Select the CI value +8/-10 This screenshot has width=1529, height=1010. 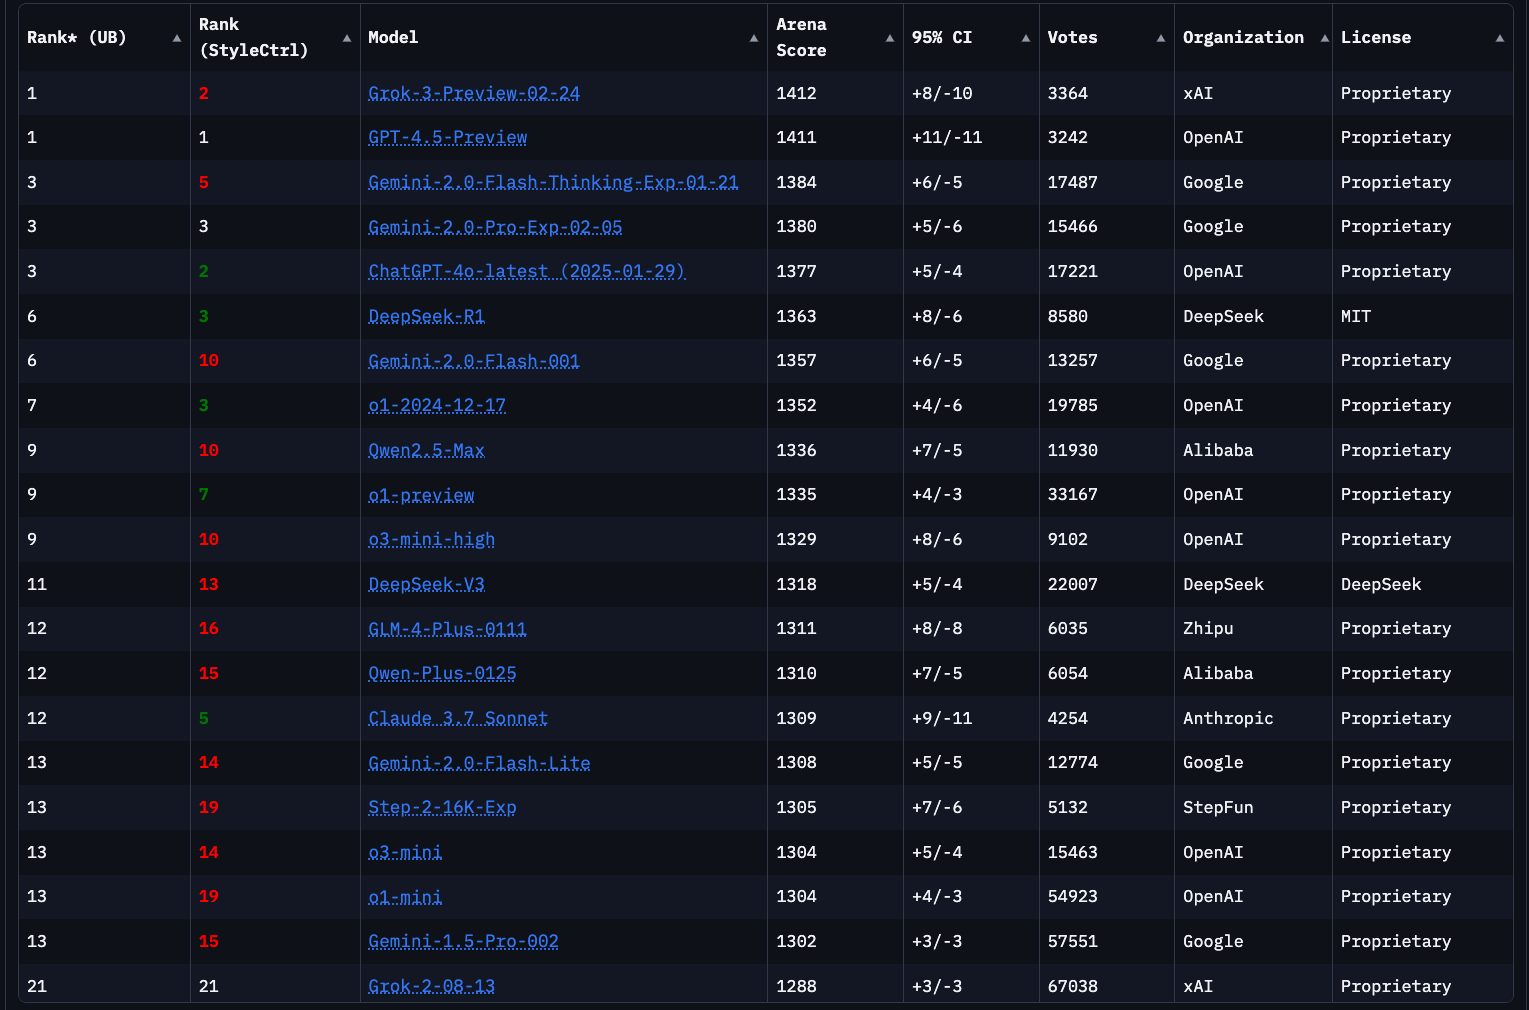[942, 93]
